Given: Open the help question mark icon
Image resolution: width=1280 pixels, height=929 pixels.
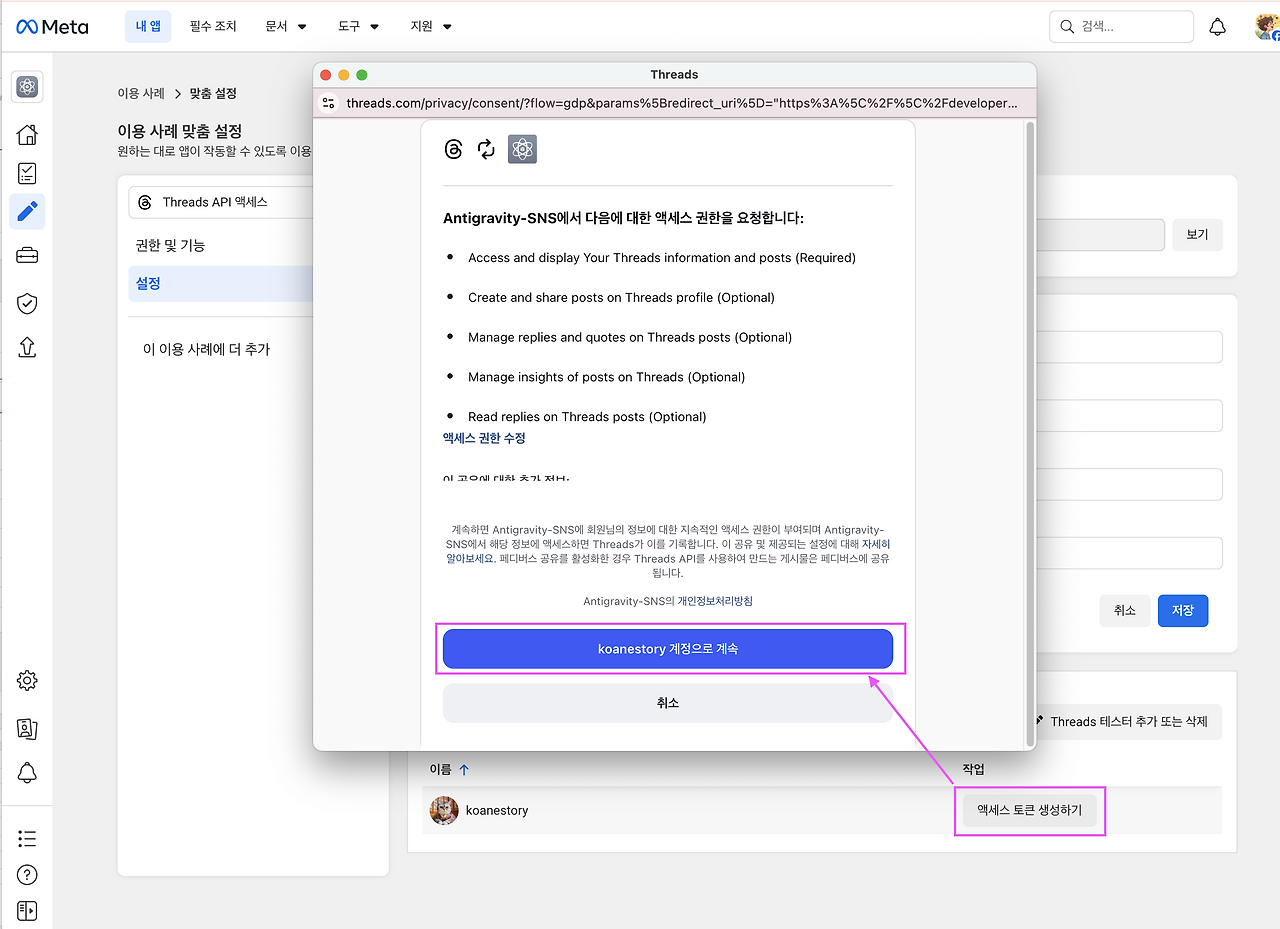Looking at the screenshot, I should (27, 875).
